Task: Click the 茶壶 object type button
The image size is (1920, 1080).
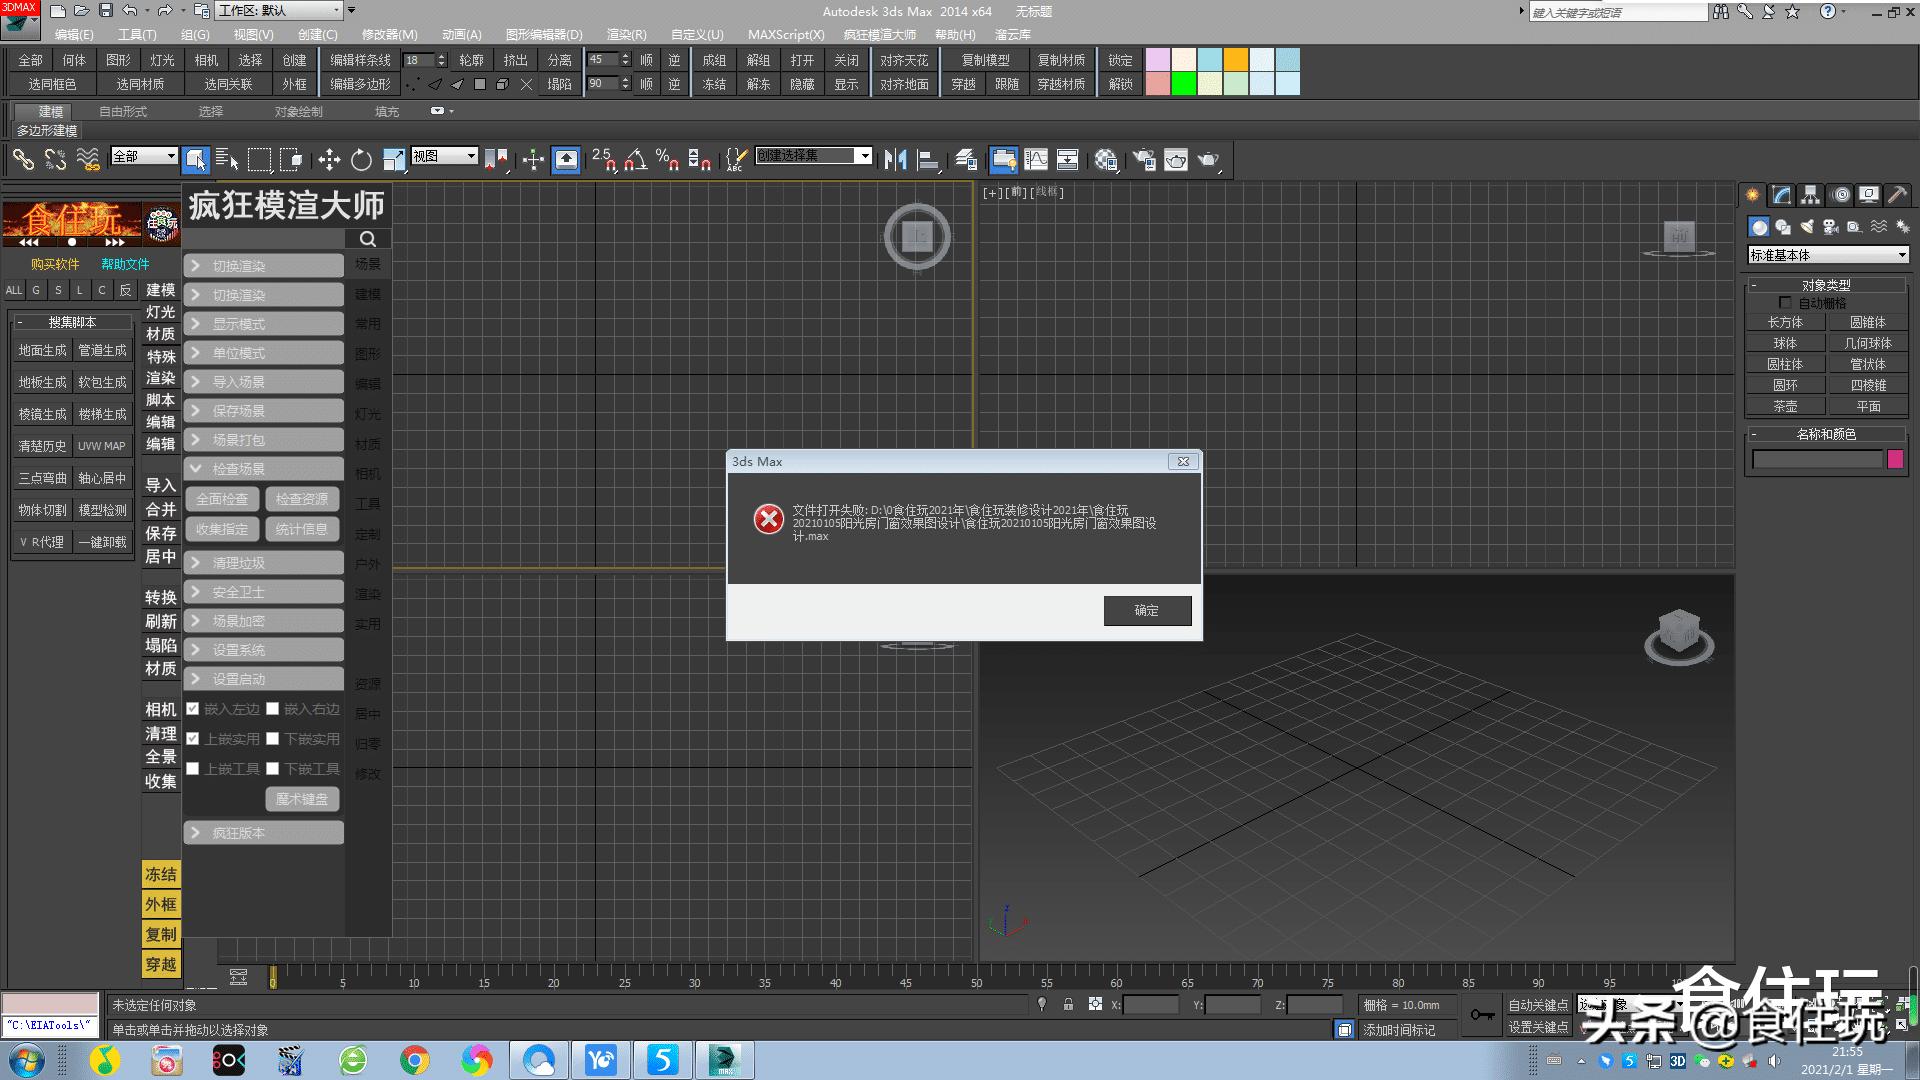Action: click(1785, 407)
